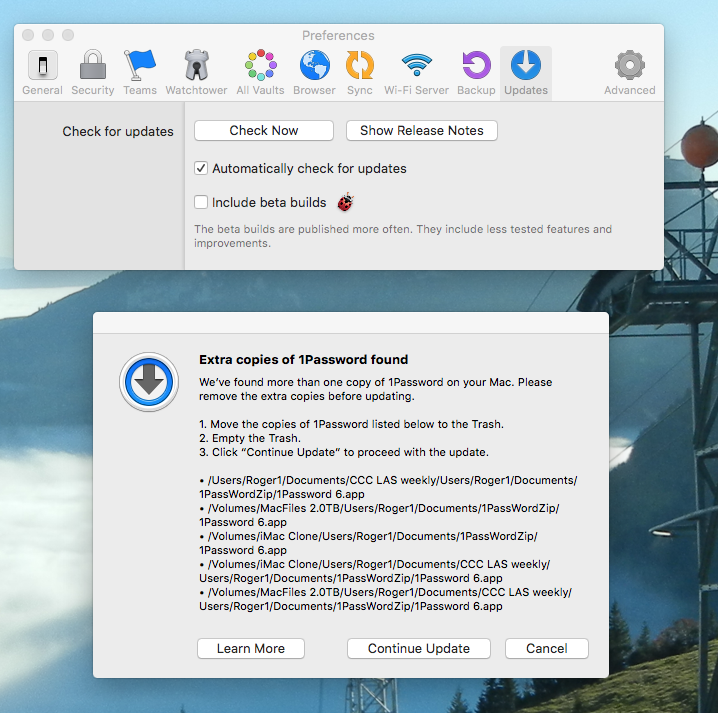This screenshot has height=713, width=718.
Task: Open the Backup preferences pane
Action: [476, 73]
